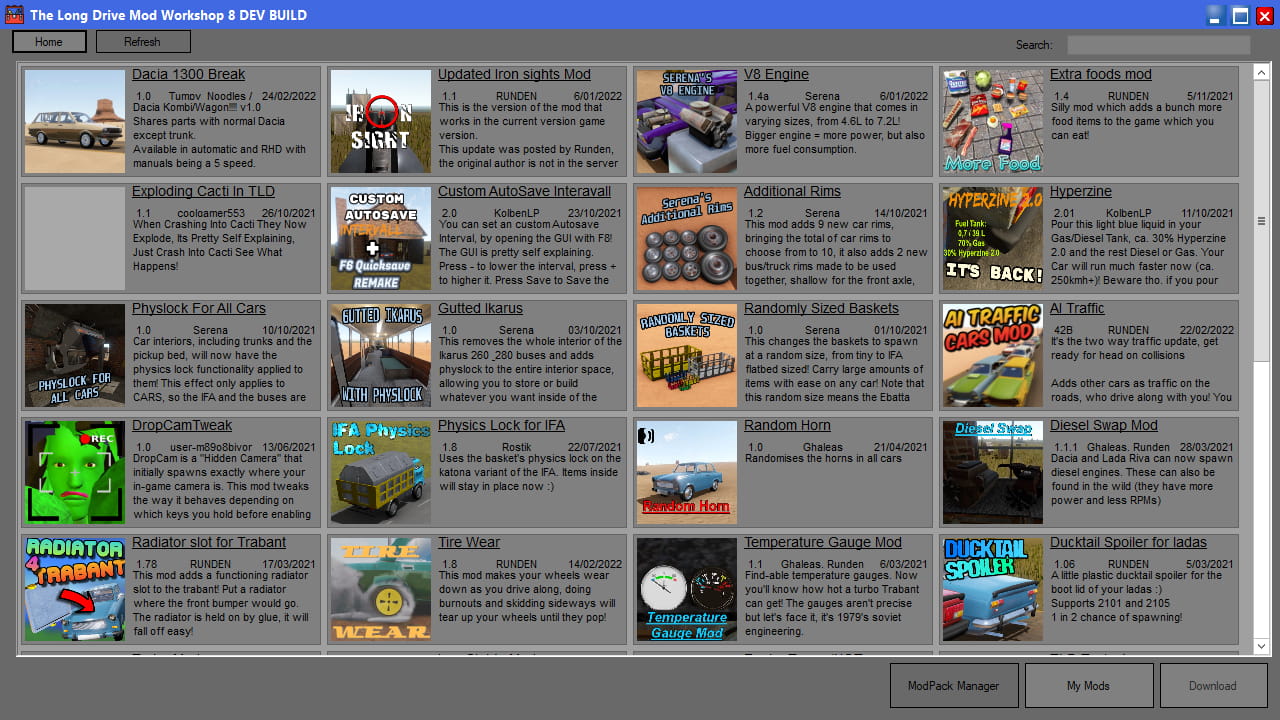Viewport: 1280px width, 720px height.
Task: Focus the Search input field
Action: (1159, 45)
